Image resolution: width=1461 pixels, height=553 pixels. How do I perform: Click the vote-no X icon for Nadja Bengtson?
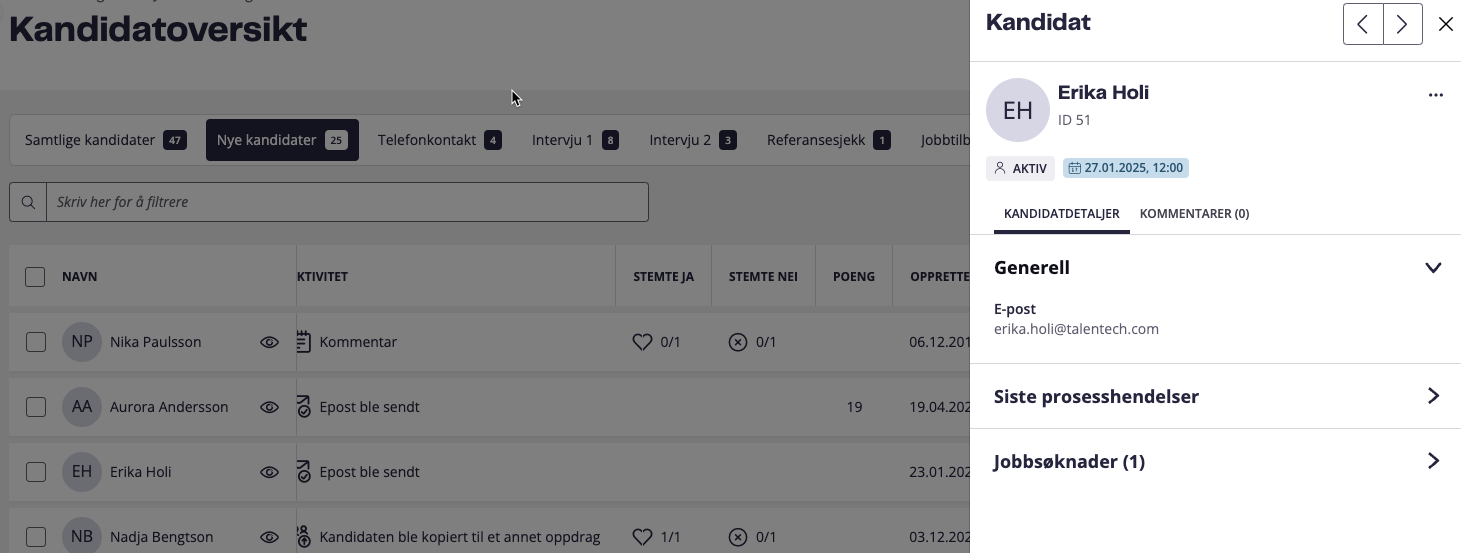(x=738, y=537)
